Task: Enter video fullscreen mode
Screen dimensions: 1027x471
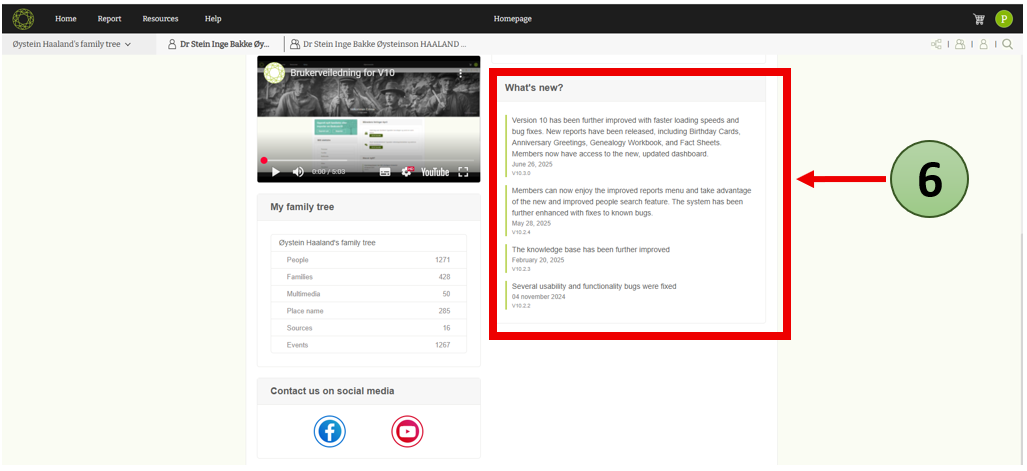Action: point(463,172)
